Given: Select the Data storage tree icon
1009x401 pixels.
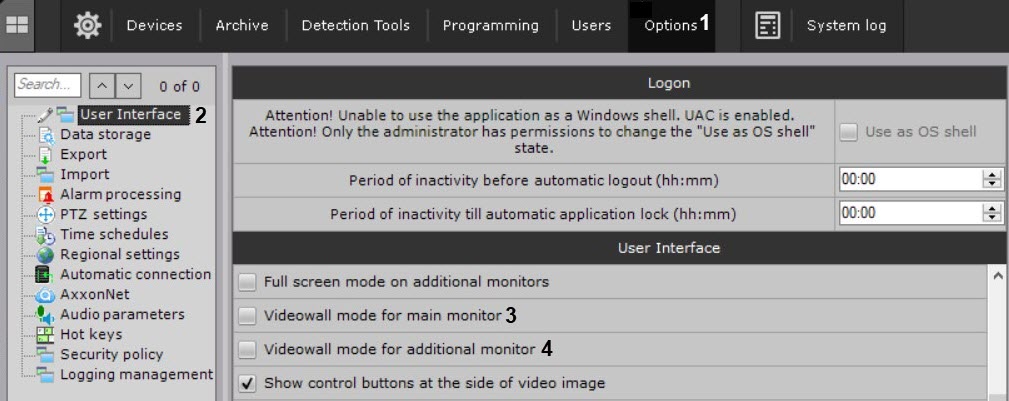Looking at the screenshot, I should pyautogui.click(x=45, y=135).
